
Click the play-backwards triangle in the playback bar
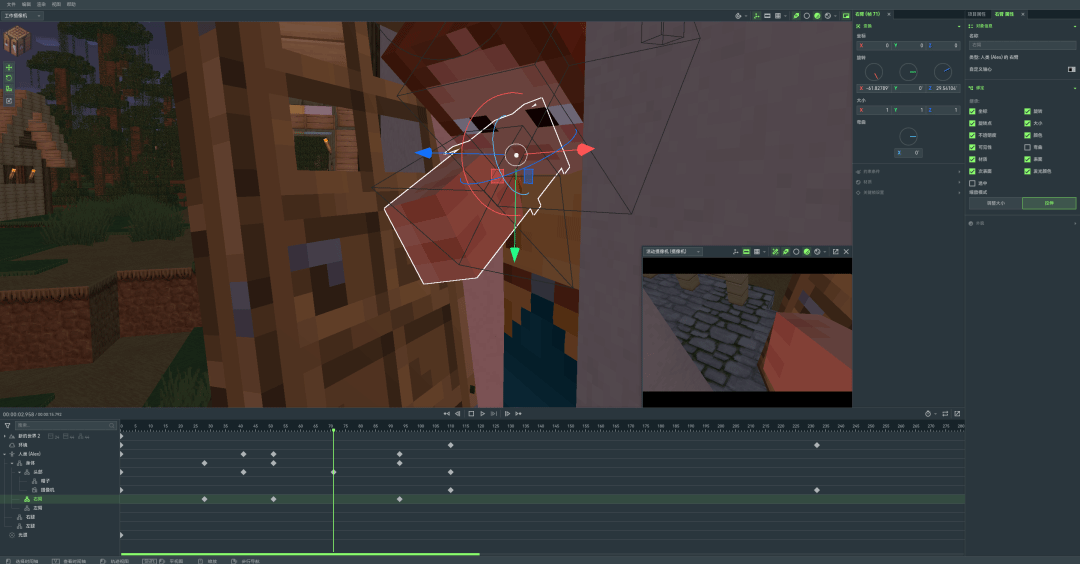(458, 414)
